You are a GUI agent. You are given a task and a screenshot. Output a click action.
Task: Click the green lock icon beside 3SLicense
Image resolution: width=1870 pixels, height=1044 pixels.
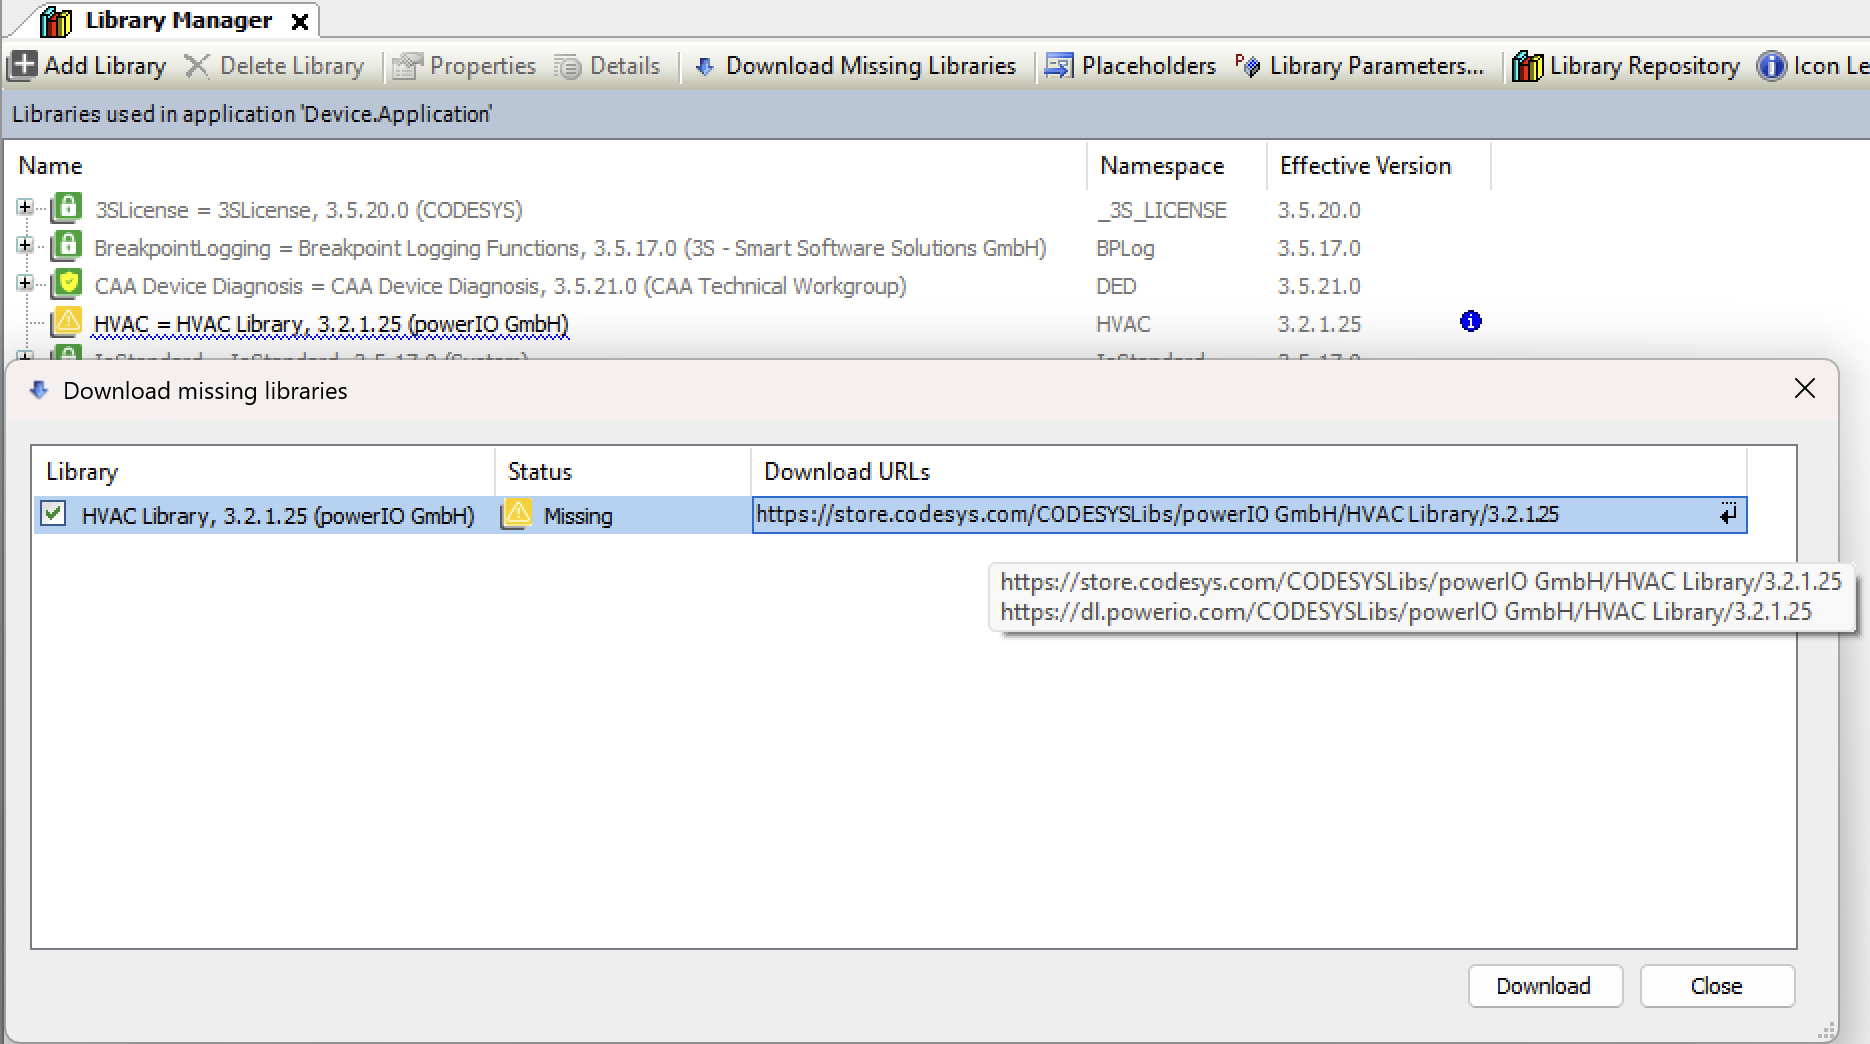(x=67, y=208)
